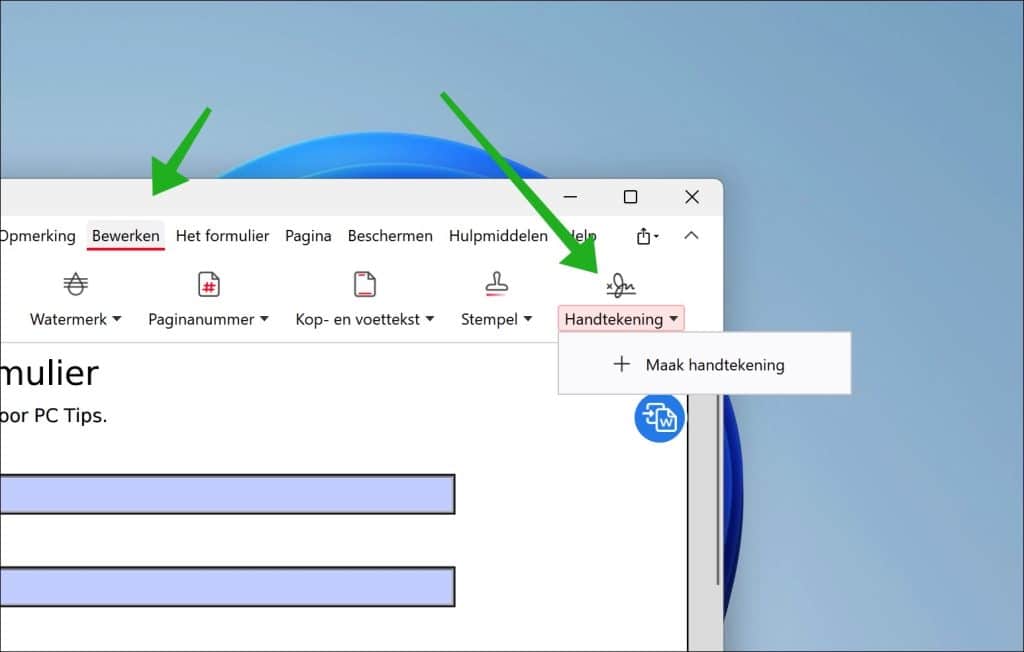The width and height of the screenshot is (1024, 652).
Task: Click the Paginanummer hash page icon
Action: click(x=208, y=284)
